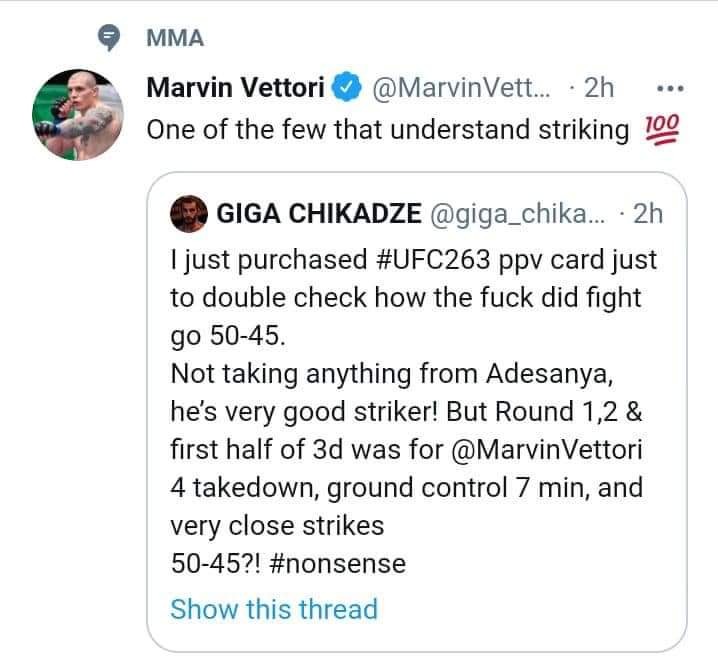718x669 pixels.
Task: Click the 100 points emoji
Action: click(x=662, y=130)
